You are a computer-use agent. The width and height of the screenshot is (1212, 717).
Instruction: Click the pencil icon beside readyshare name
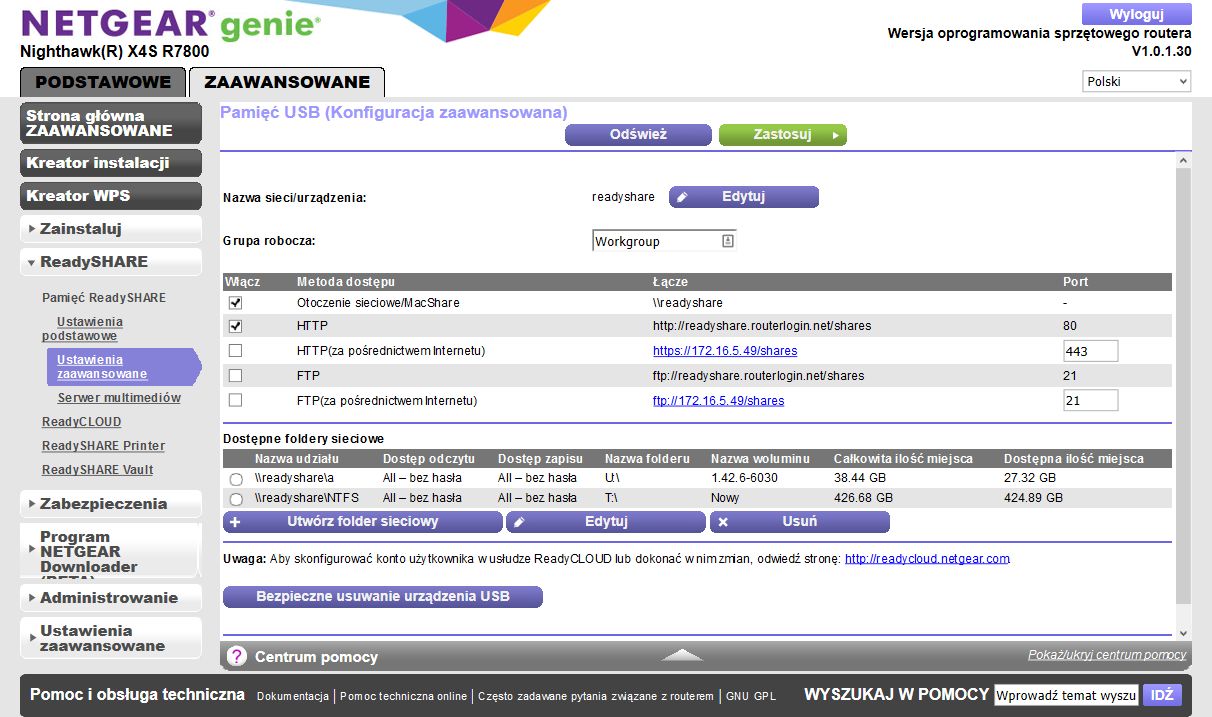[x=682, y=197]
